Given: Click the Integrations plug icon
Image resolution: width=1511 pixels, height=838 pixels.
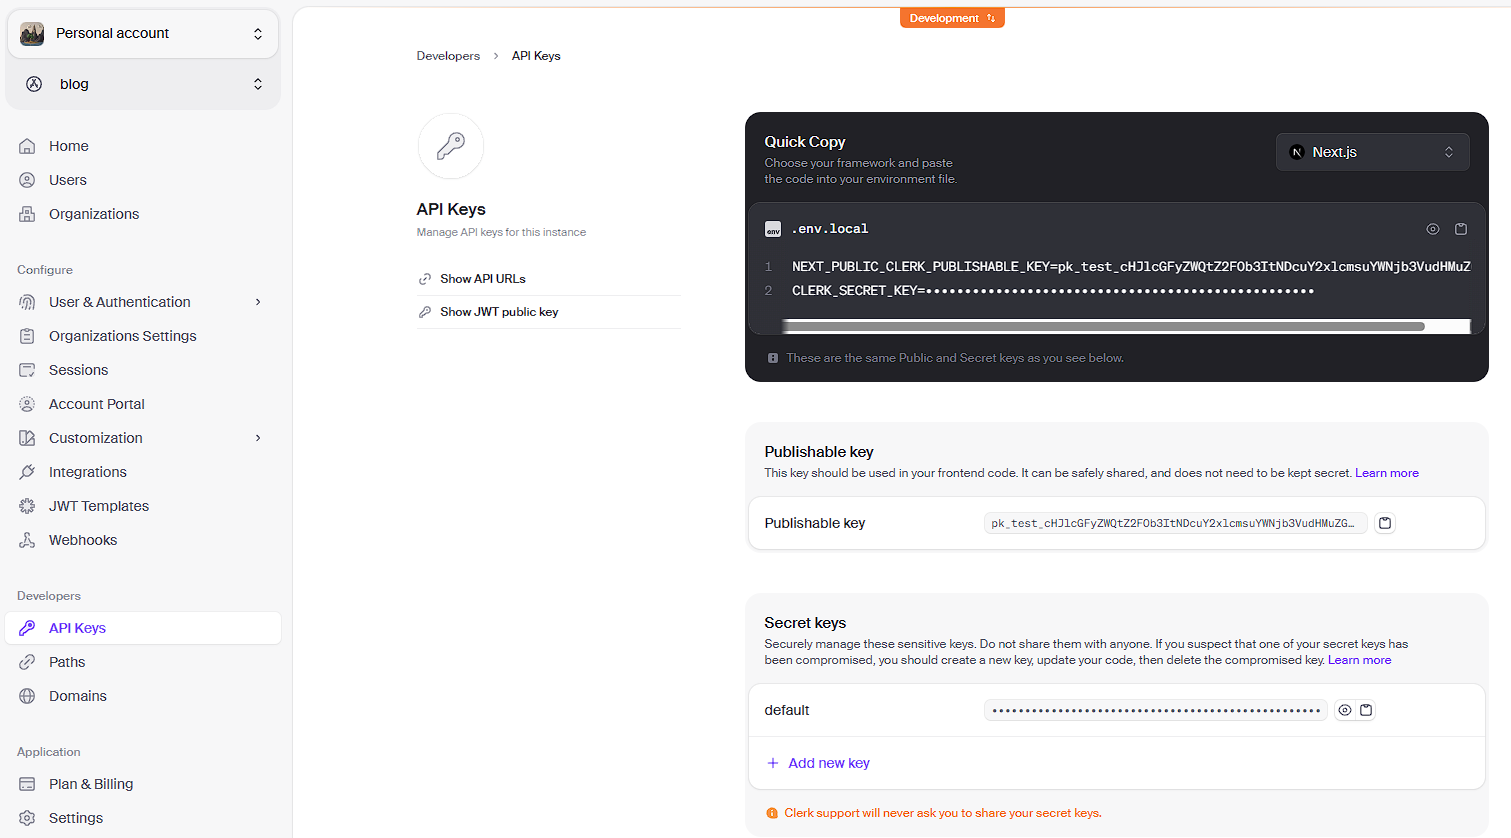Looking at the screenshot, I should (27, 472).
